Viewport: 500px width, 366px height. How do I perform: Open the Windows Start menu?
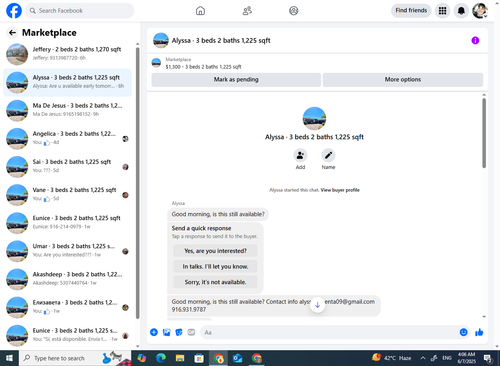(x=9, y=358)
